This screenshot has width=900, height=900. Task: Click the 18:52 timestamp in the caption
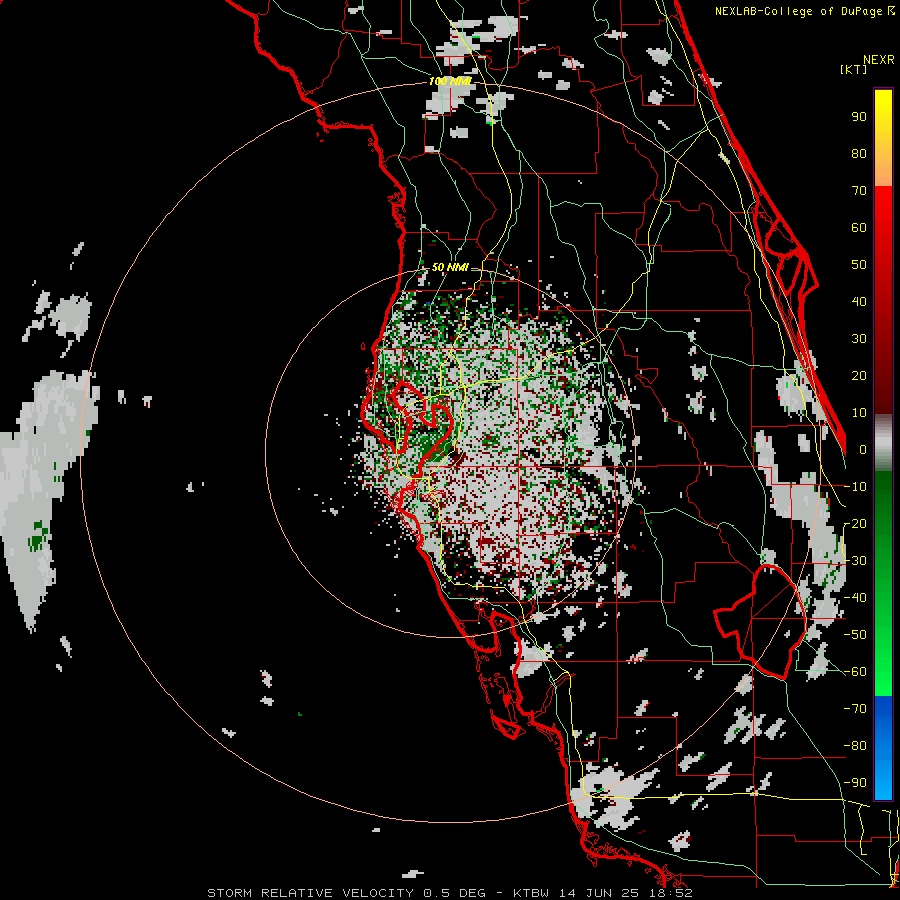[x=672, y=893]
